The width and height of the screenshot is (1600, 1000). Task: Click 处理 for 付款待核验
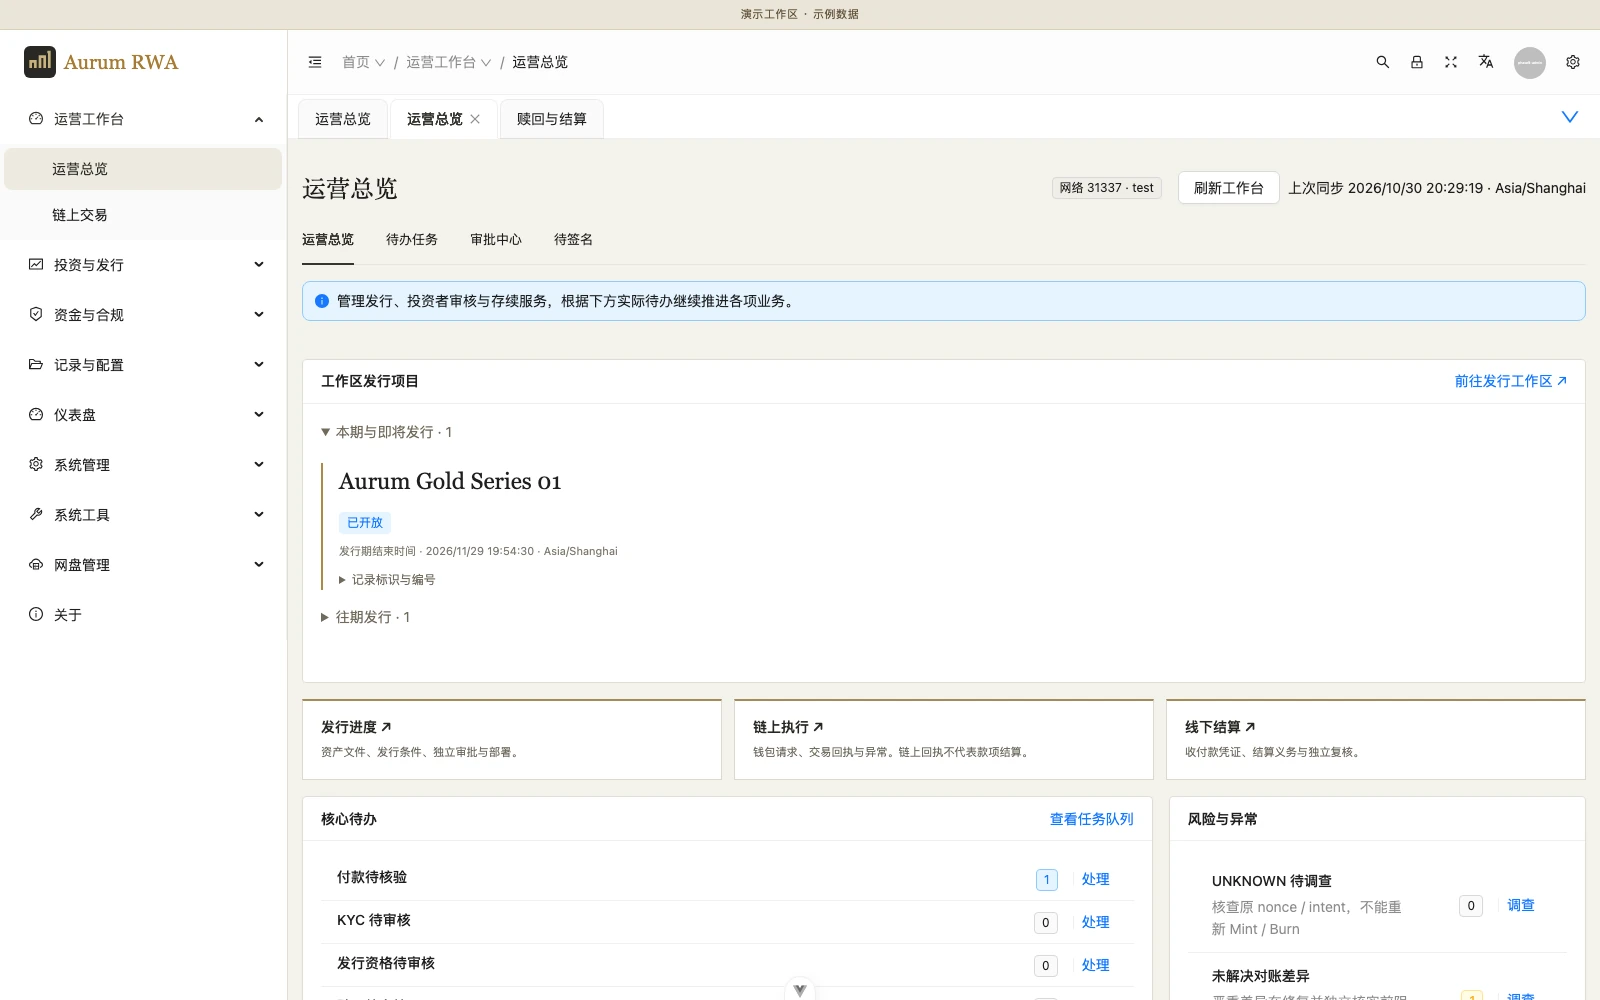point(1095,879)
